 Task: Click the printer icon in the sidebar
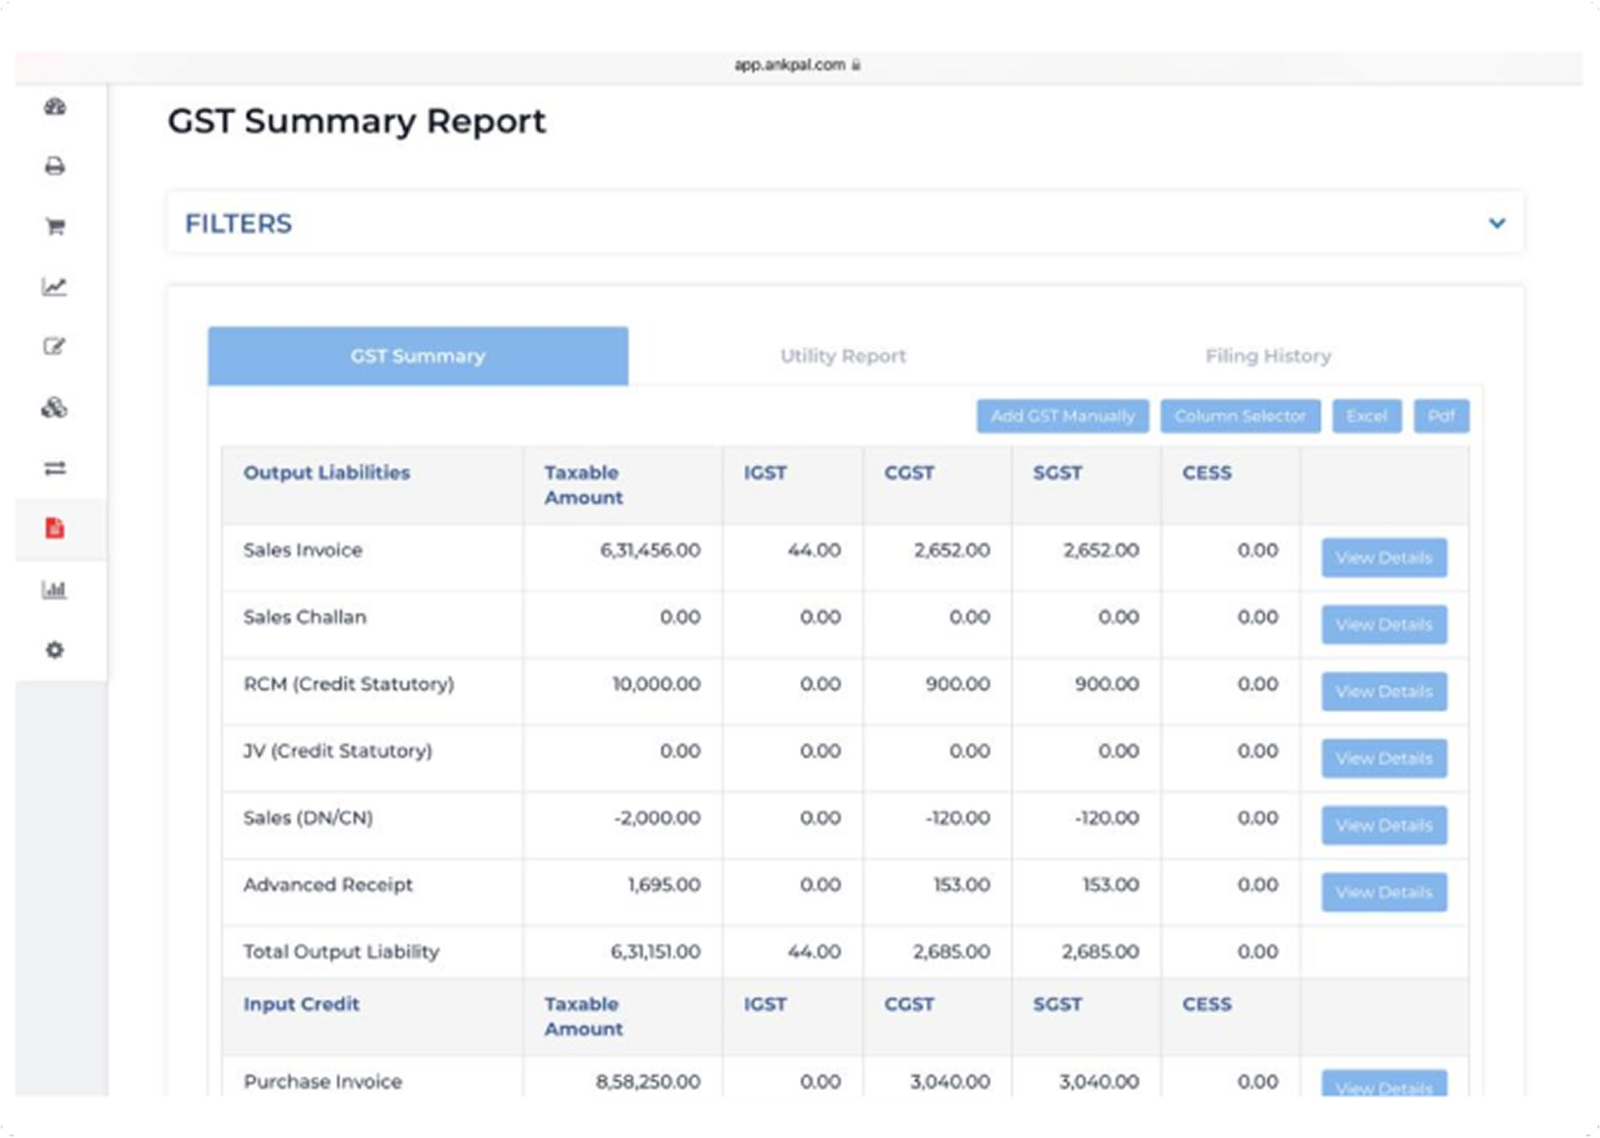tap(55, 166)
